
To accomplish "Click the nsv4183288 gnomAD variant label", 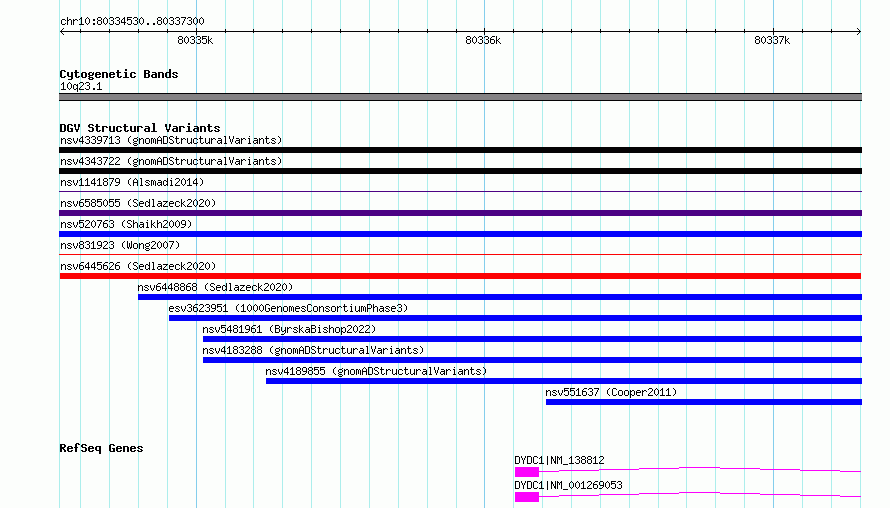I will pyautogui.click(x=313, y=350).
